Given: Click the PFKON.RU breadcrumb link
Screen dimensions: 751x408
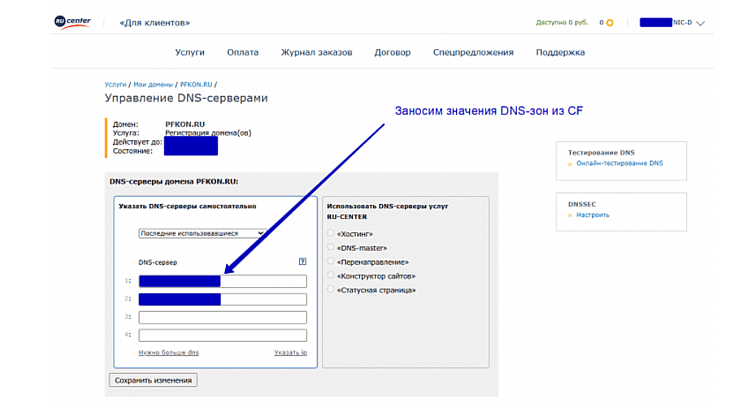Looking at the screenshot, I should 196,84.
